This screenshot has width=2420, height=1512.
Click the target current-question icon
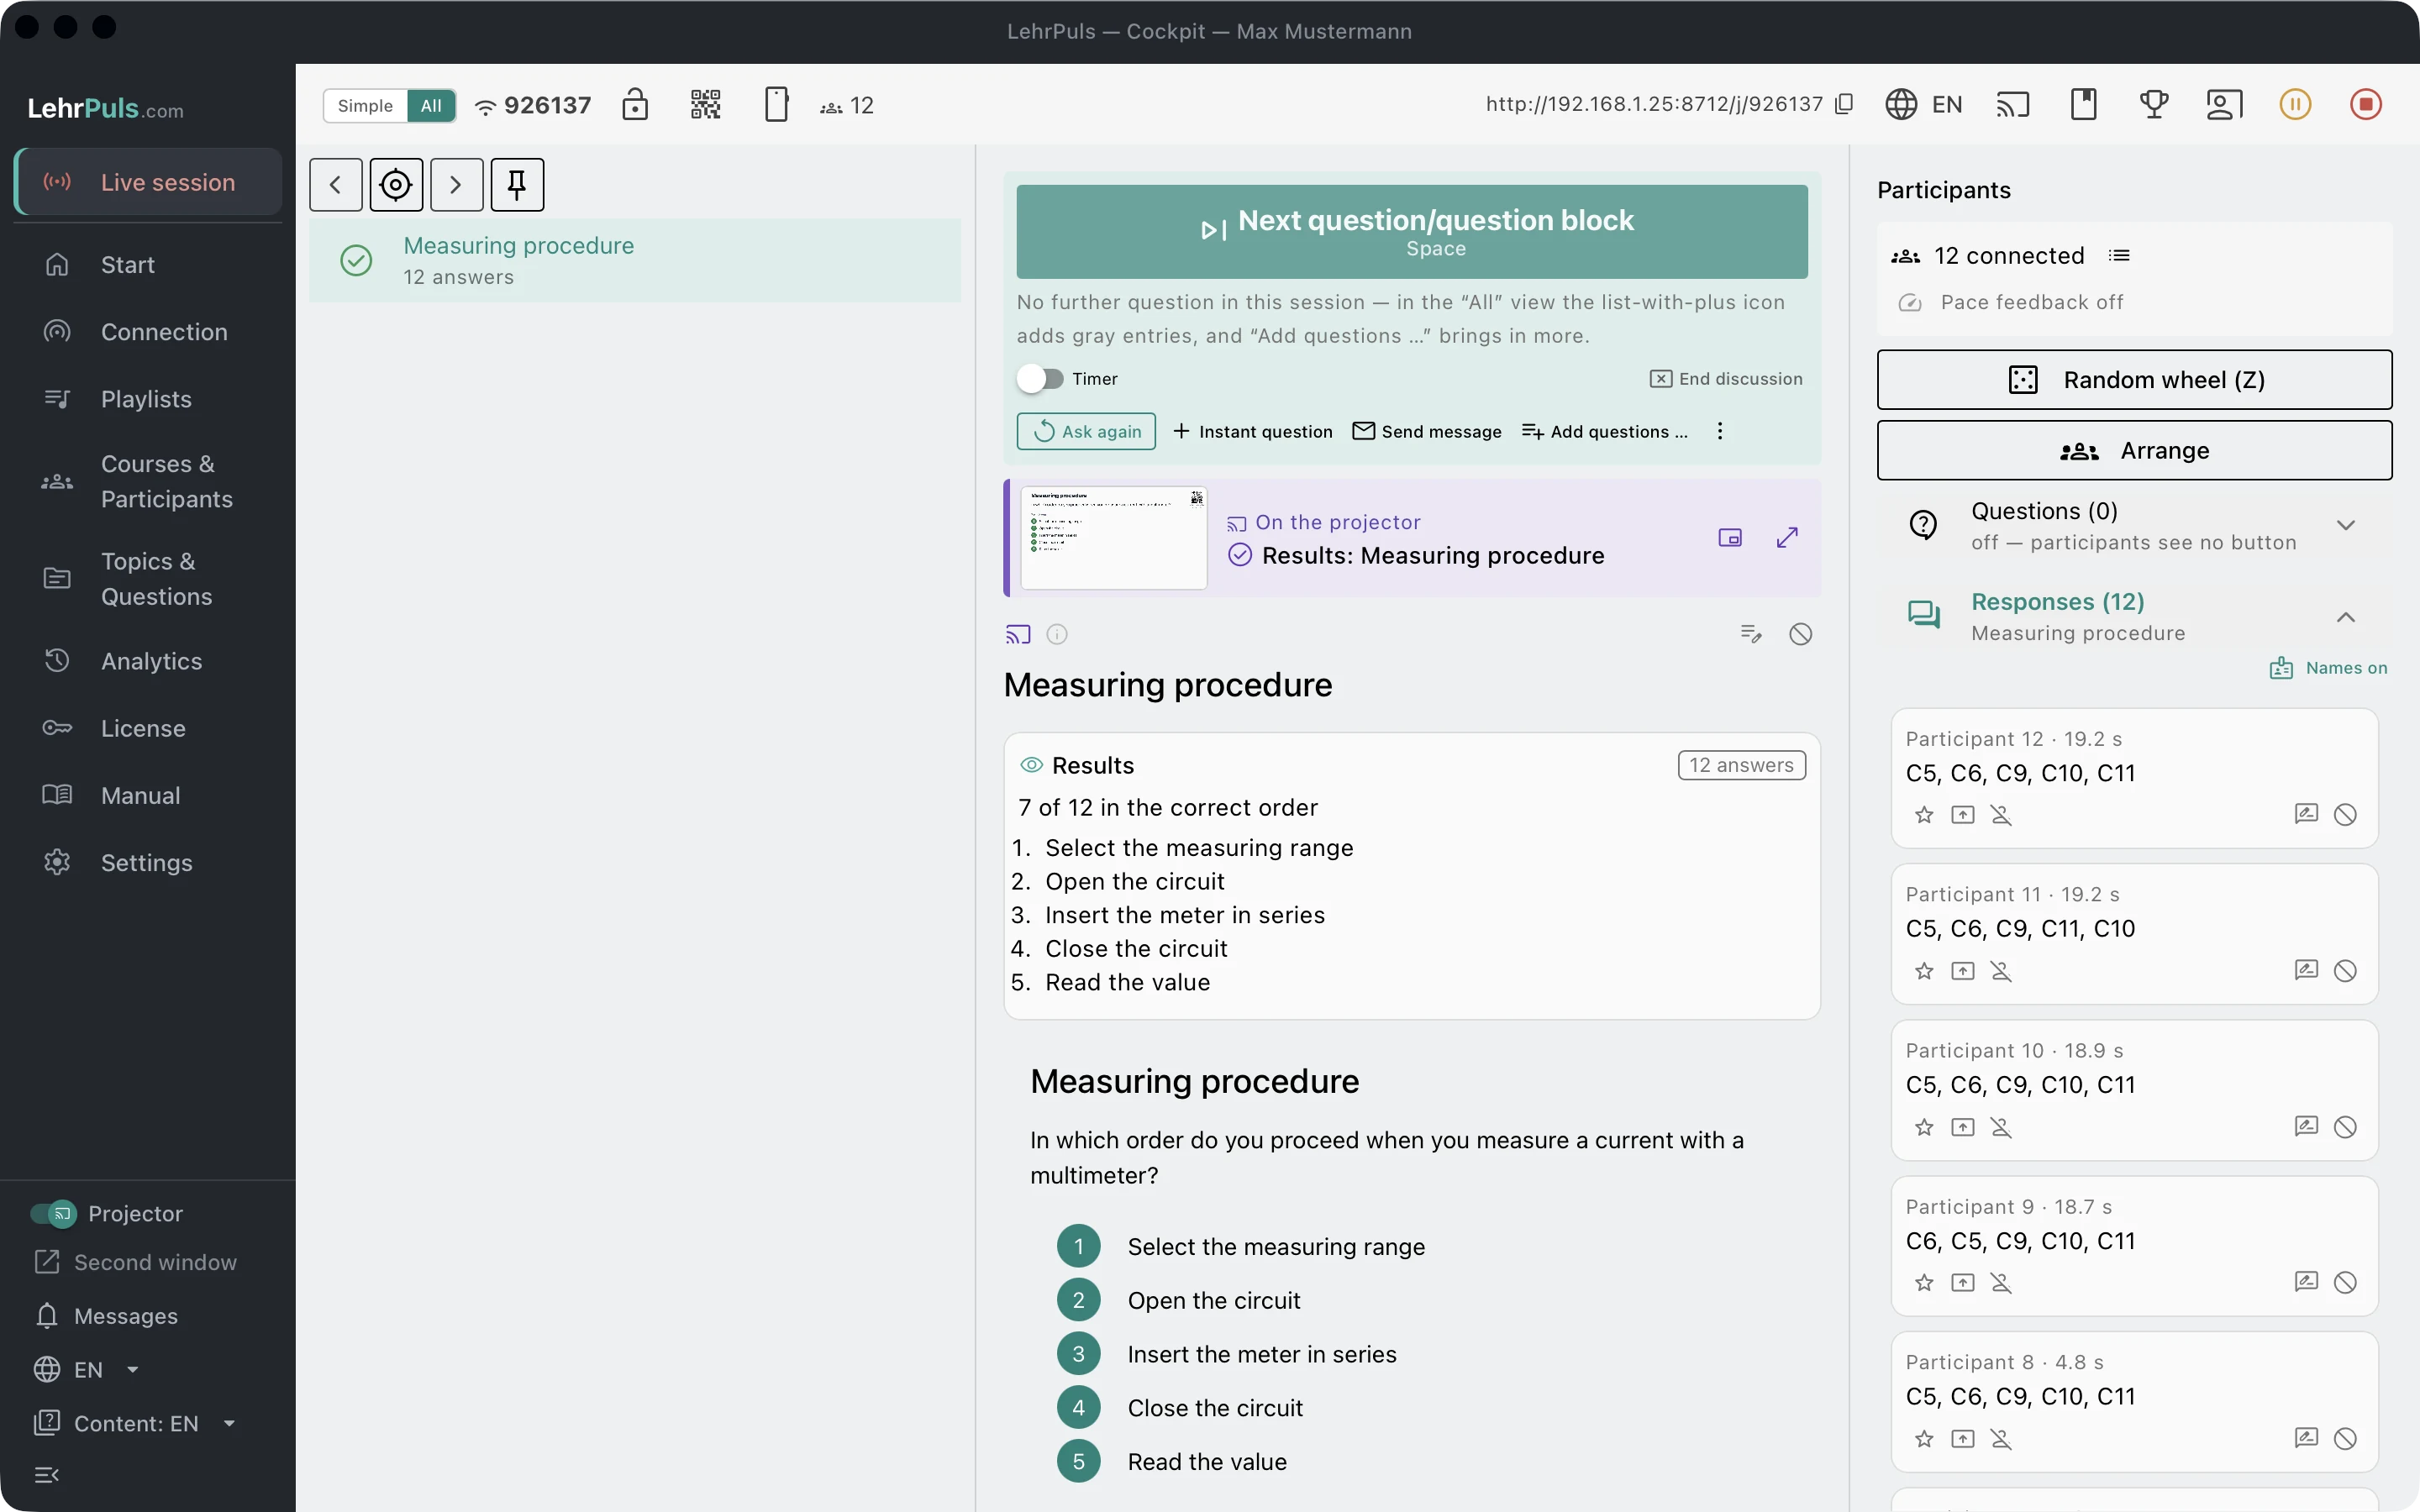coord(396,184)
